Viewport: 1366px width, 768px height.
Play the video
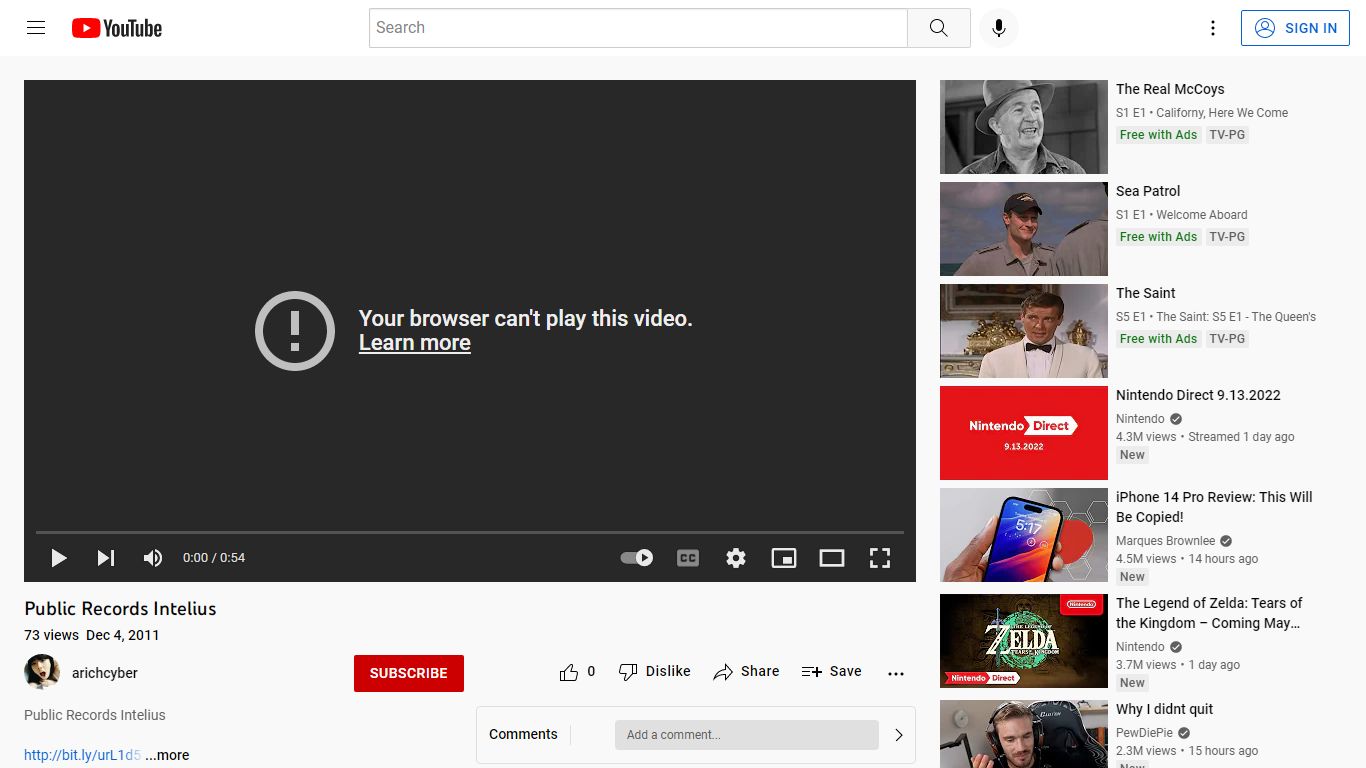coord(59,558)
